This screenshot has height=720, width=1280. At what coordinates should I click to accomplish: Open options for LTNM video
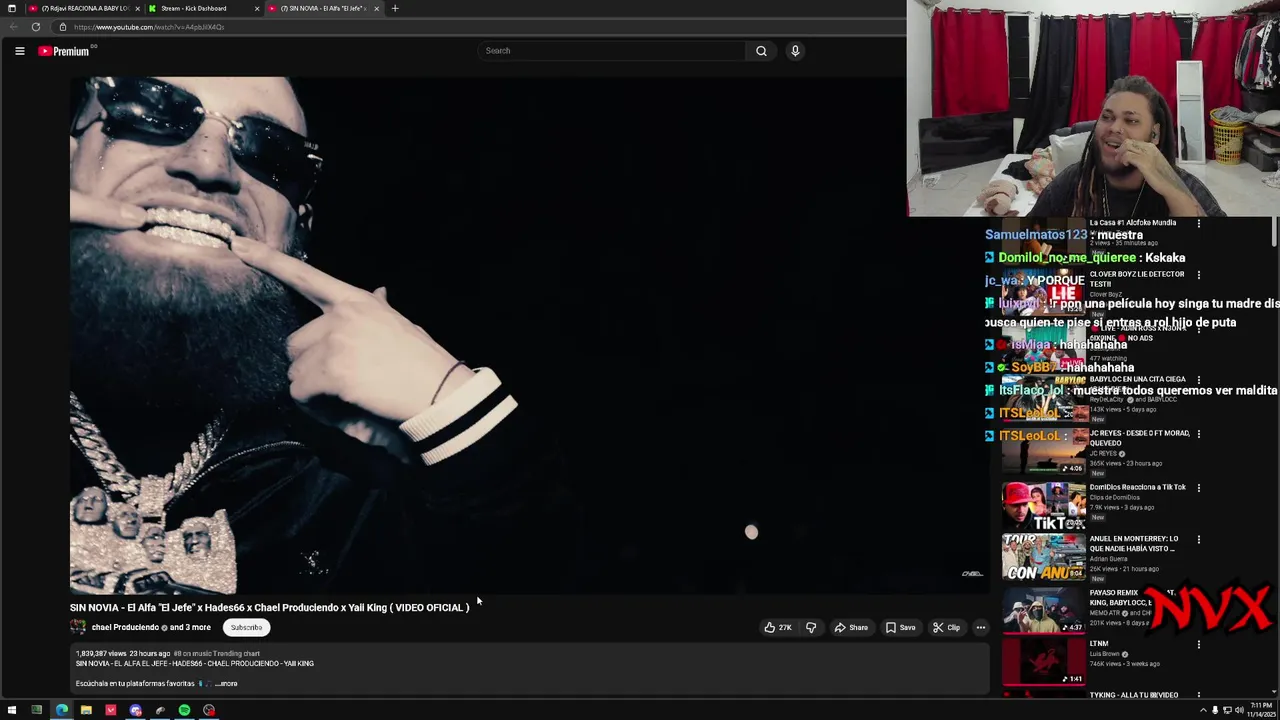[x=1199, y=644]
